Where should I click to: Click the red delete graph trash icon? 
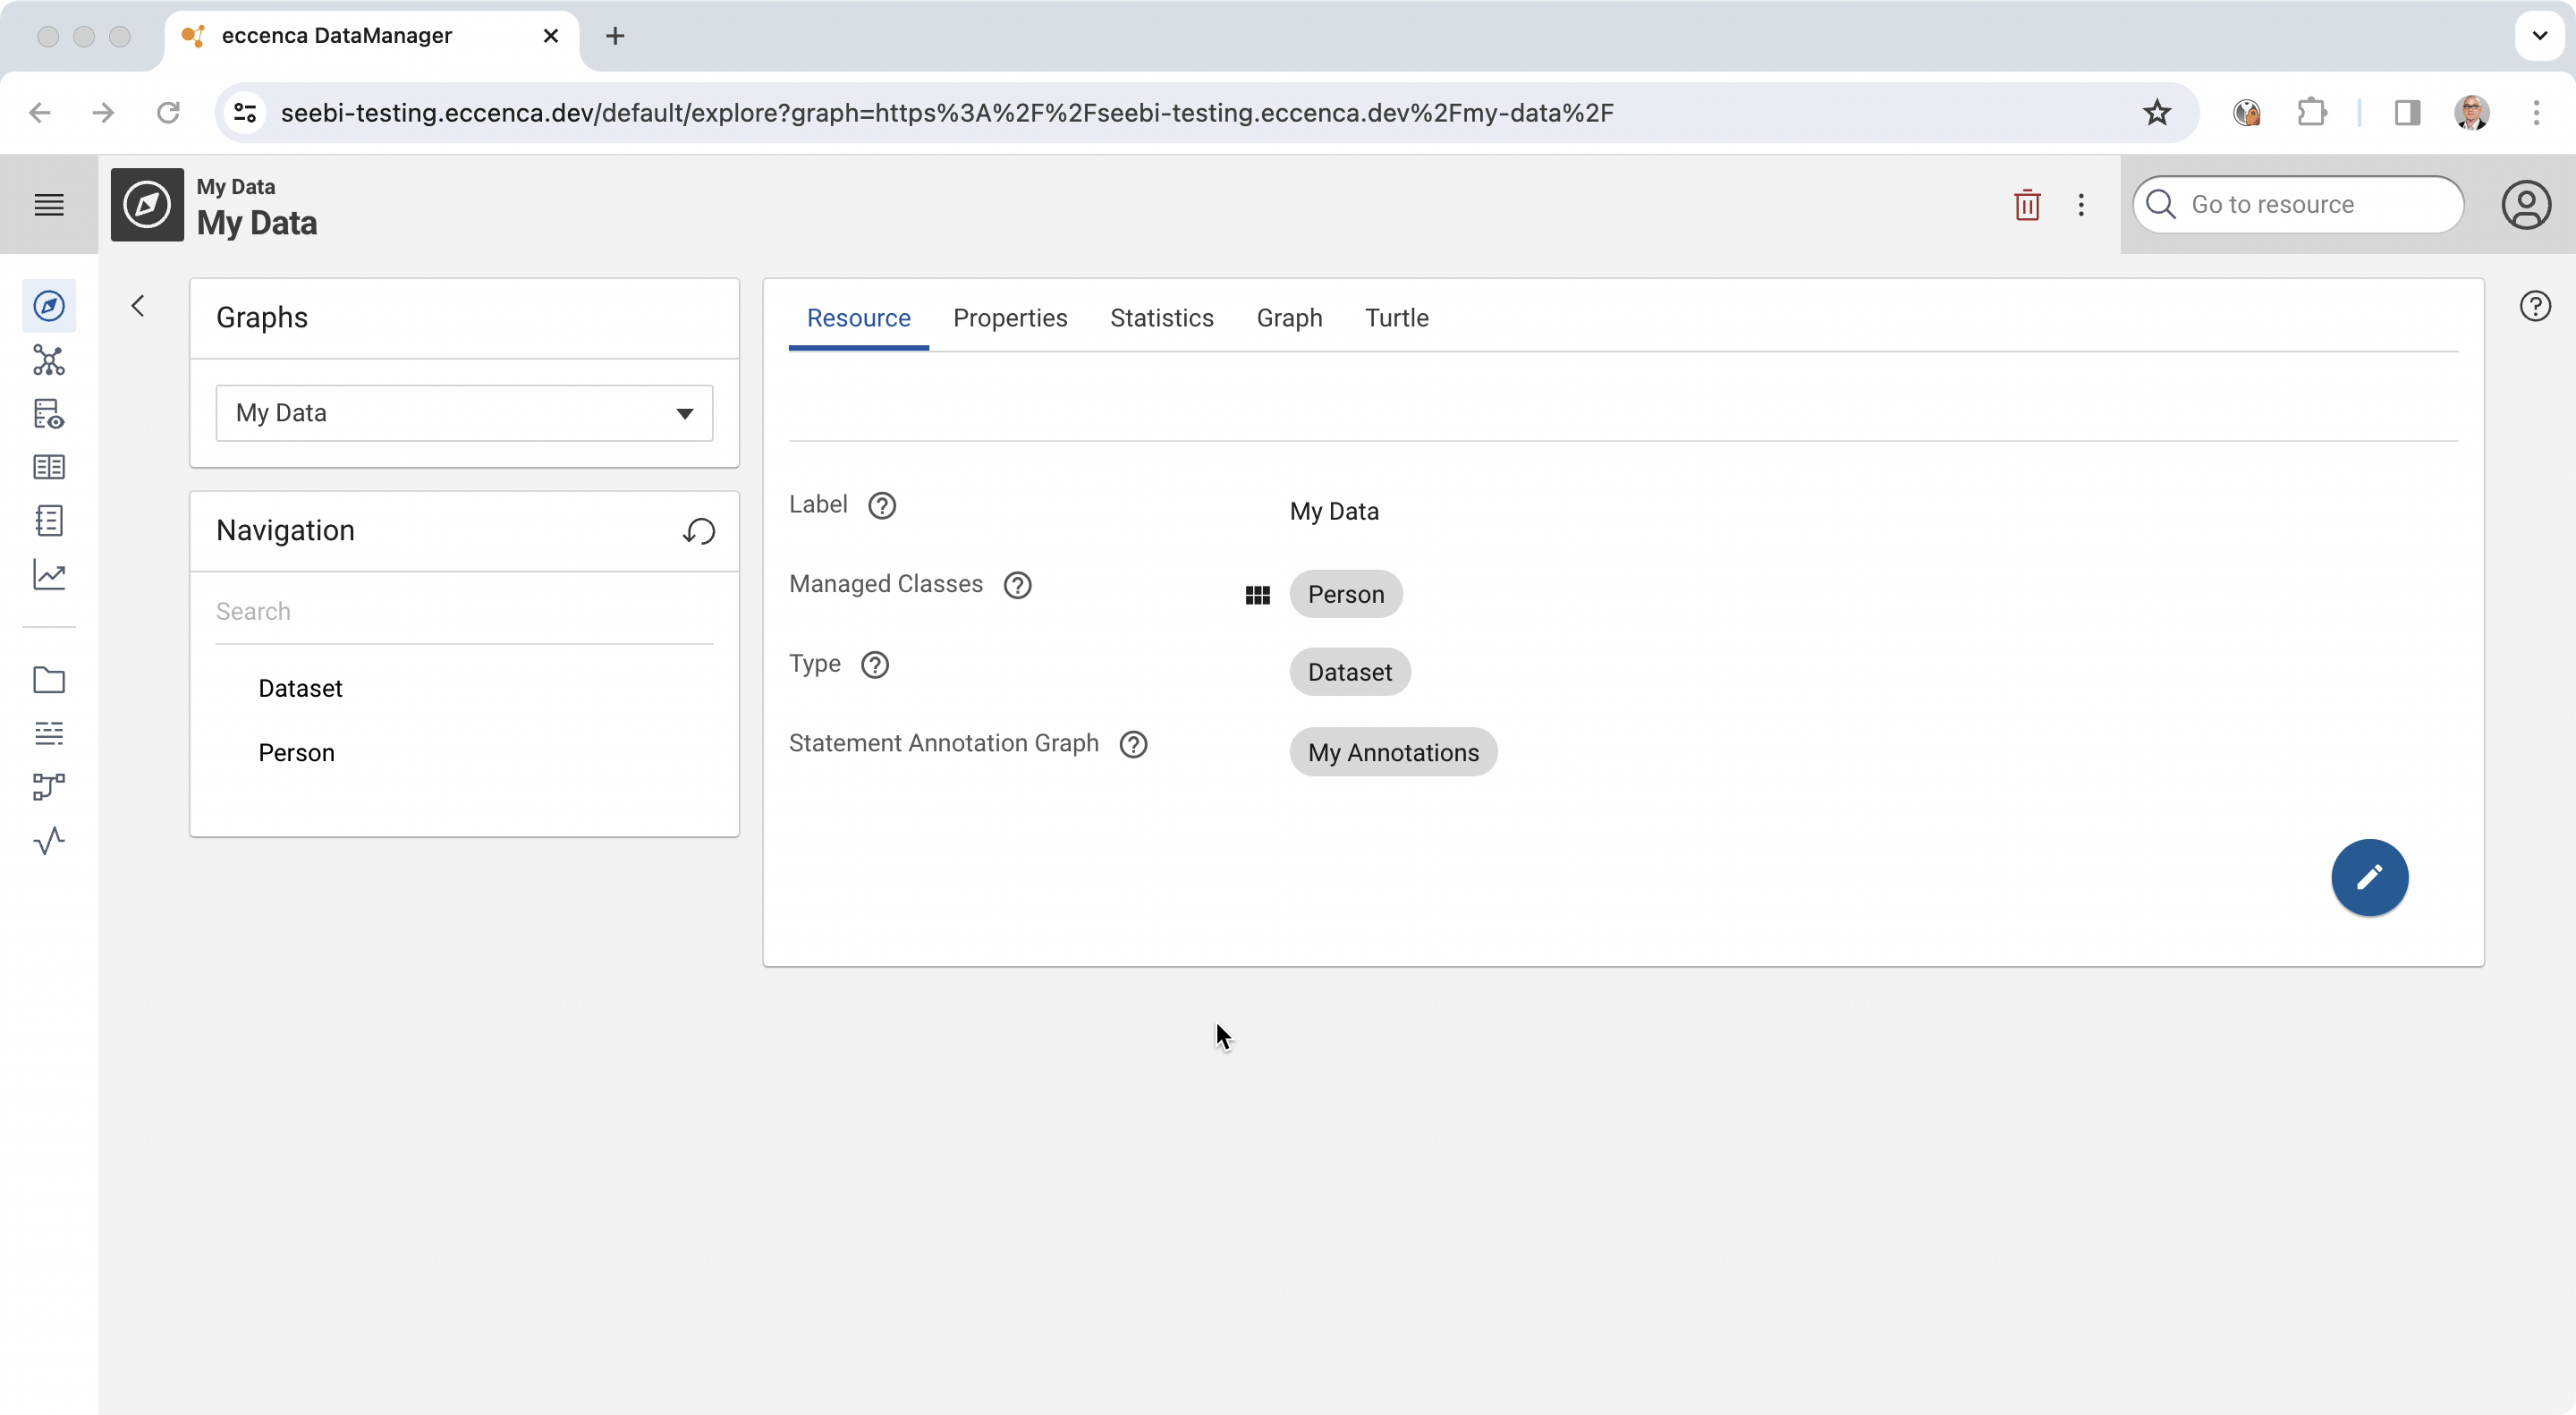(x=2027, y=205)
